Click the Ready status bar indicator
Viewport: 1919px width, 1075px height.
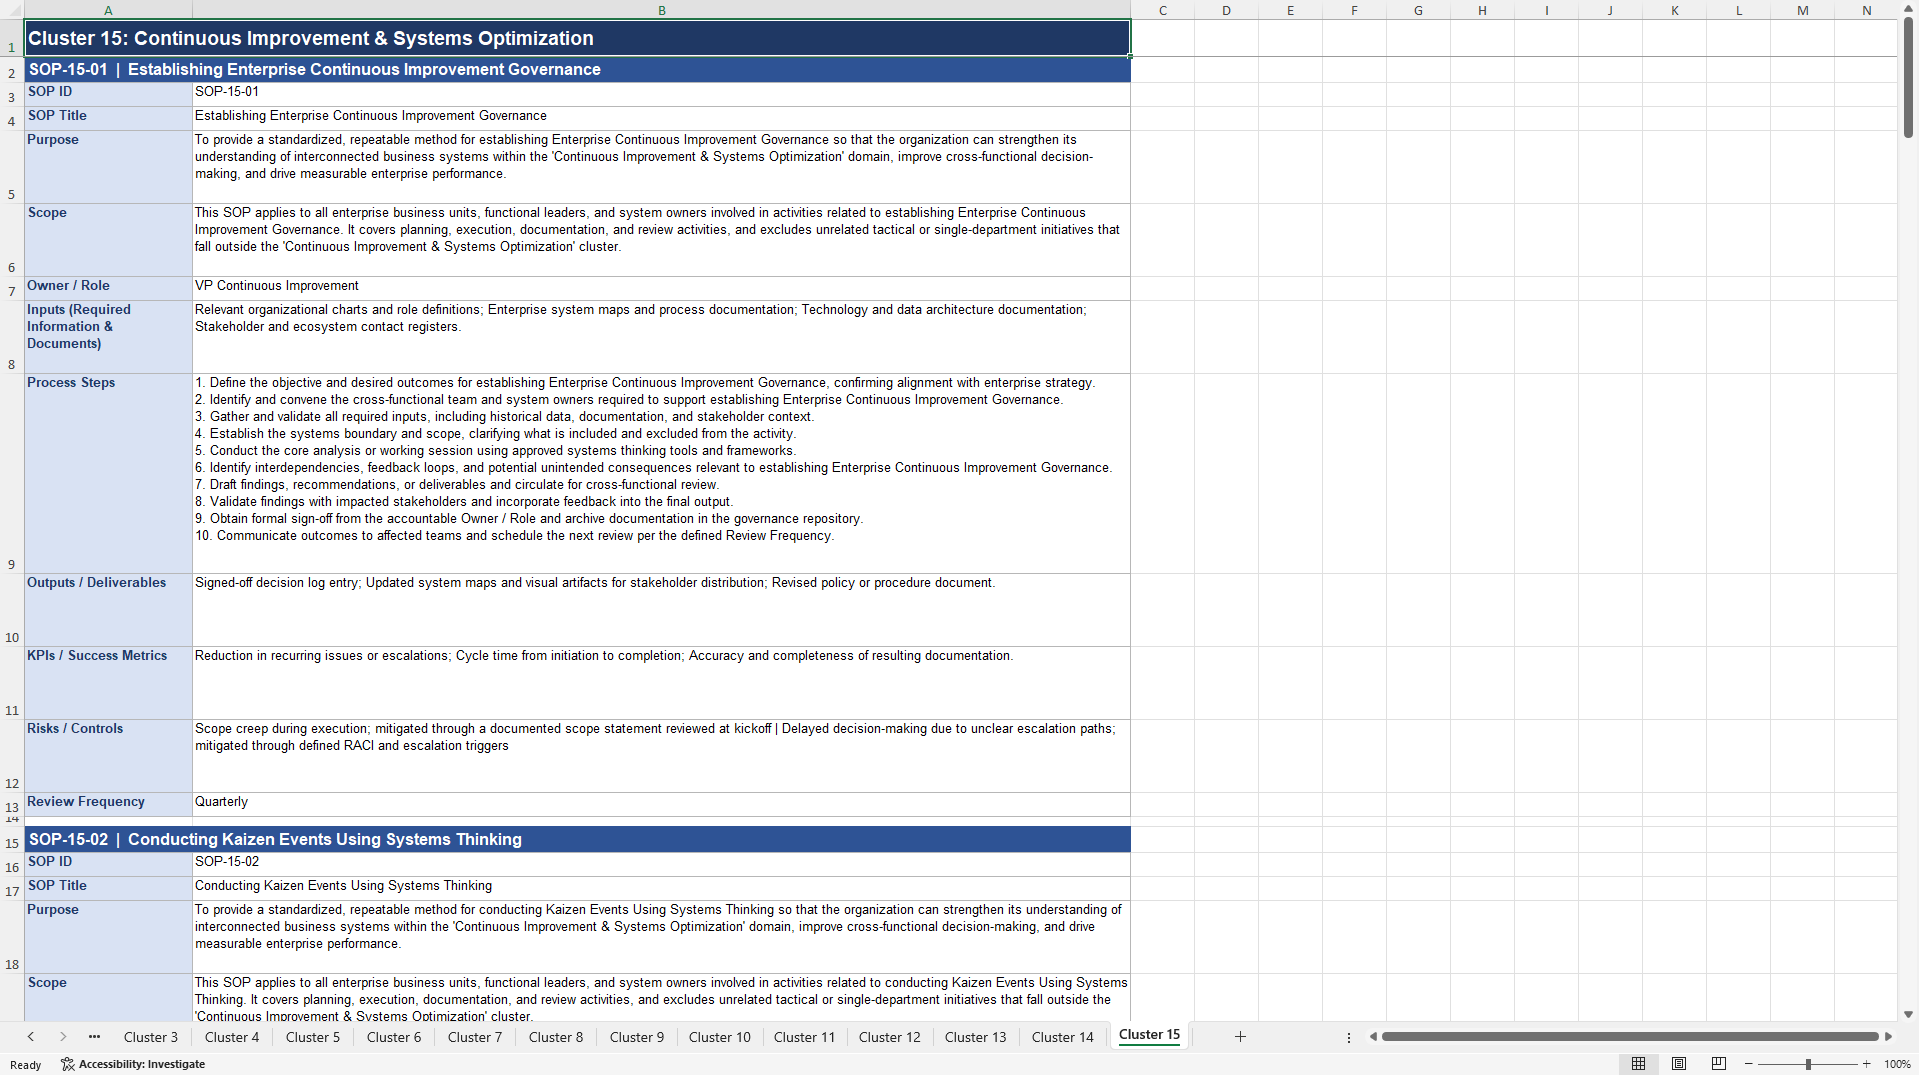(26, 1065)
